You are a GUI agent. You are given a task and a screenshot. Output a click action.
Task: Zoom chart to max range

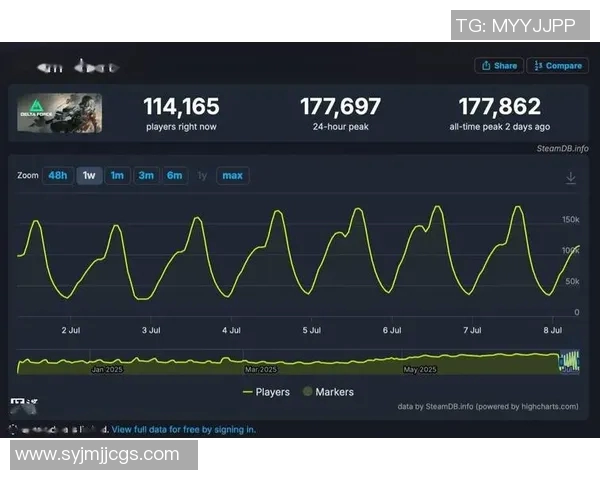pyautogui.click(x=232, y=176)
